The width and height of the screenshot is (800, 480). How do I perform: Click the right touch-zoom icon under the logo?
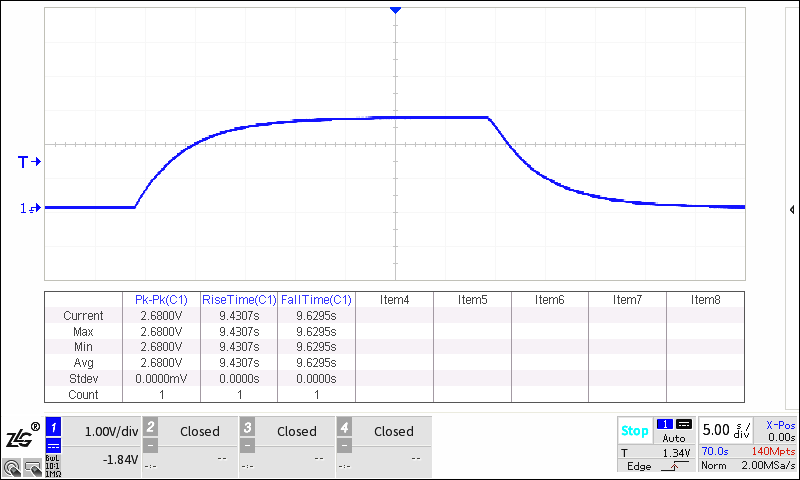coord(32,466)
